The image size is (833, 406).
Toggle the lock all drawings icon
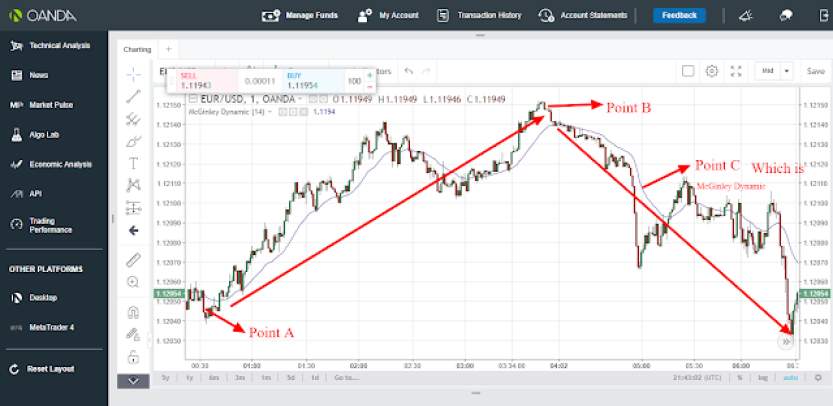point(133,357)
